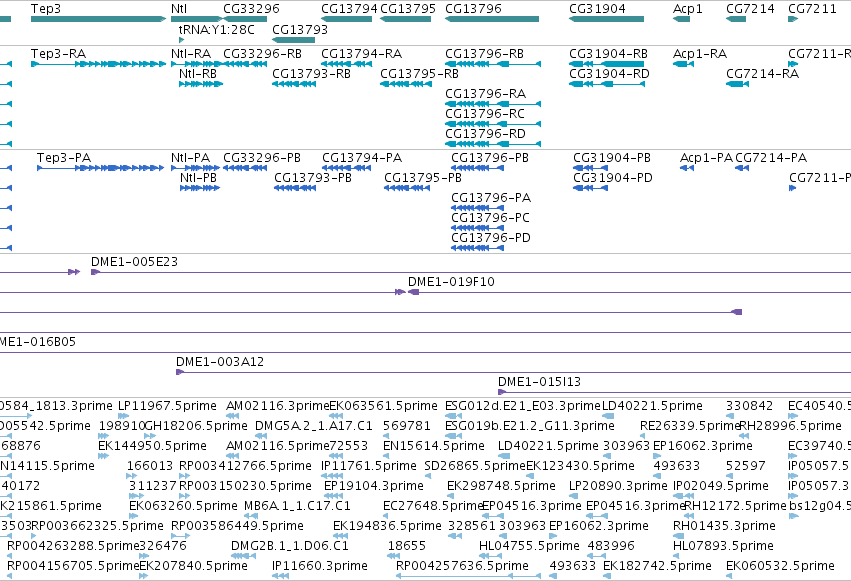Viewport: 851px width, 581px height.
Task: Select the CG13796-RB transcript
Action: (493, 64)
